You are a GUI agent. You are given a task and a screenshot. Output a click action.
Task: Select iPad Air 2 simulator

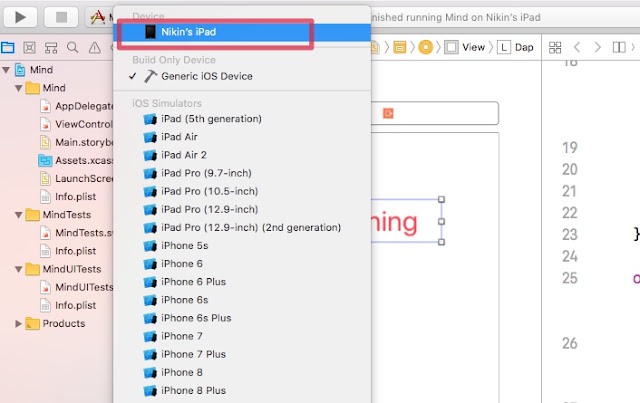[x=242, y=155]
